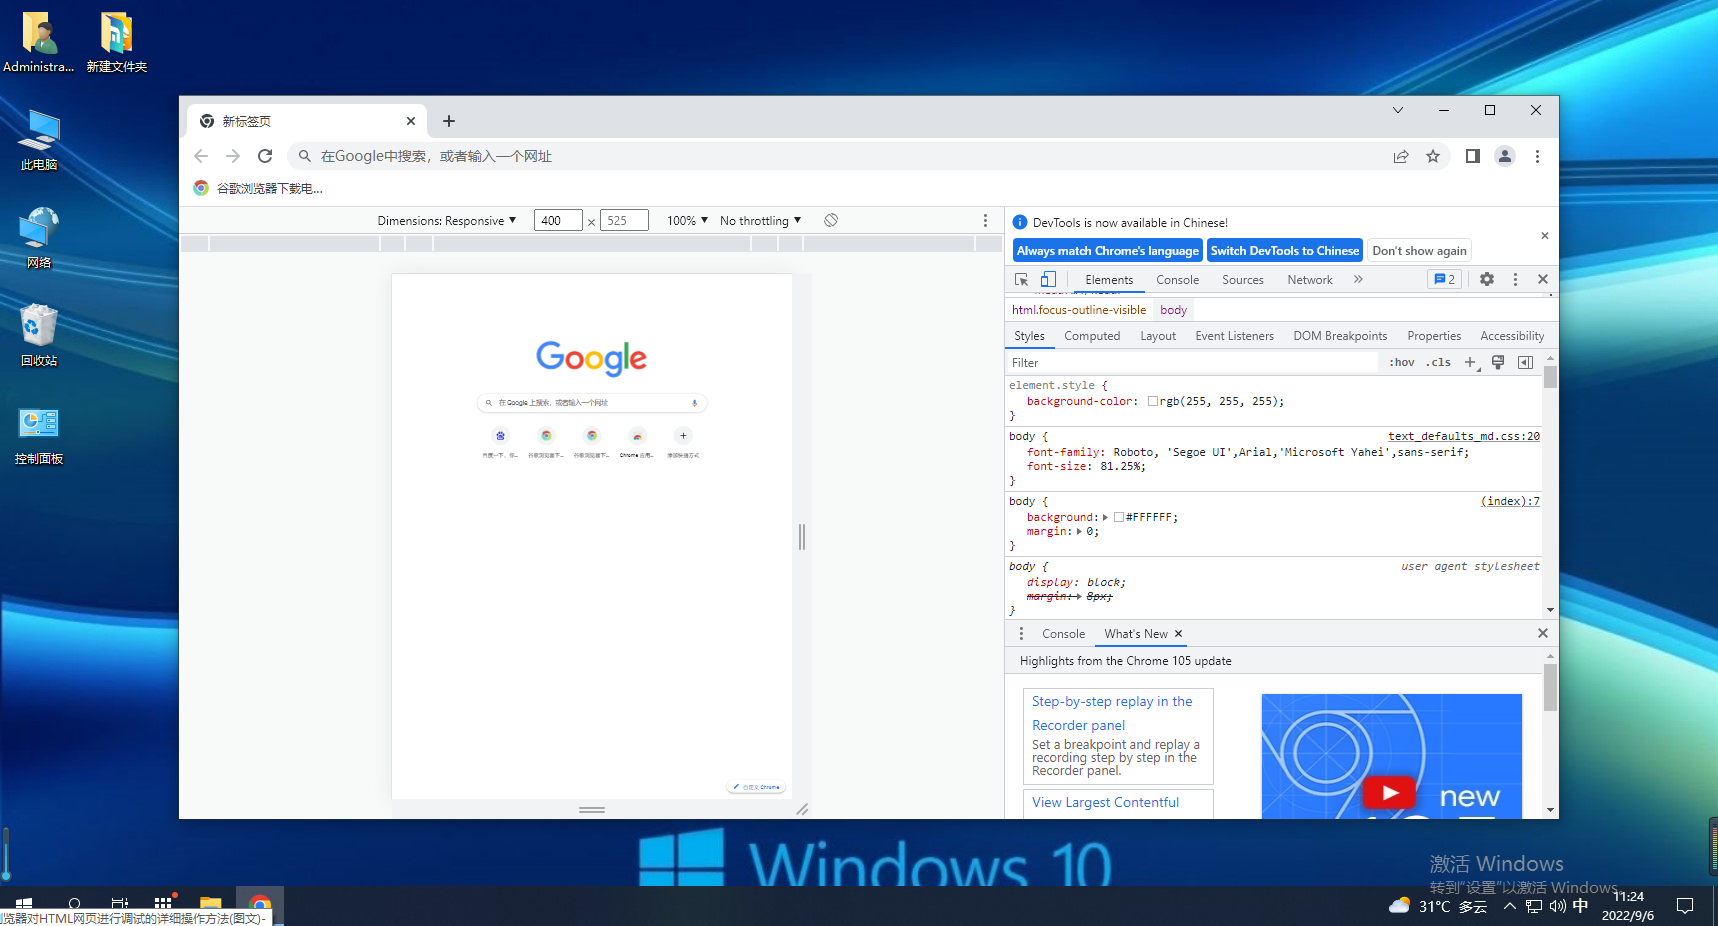
Task: Activate the inspect element picker icon
Action: [1021, 280]
